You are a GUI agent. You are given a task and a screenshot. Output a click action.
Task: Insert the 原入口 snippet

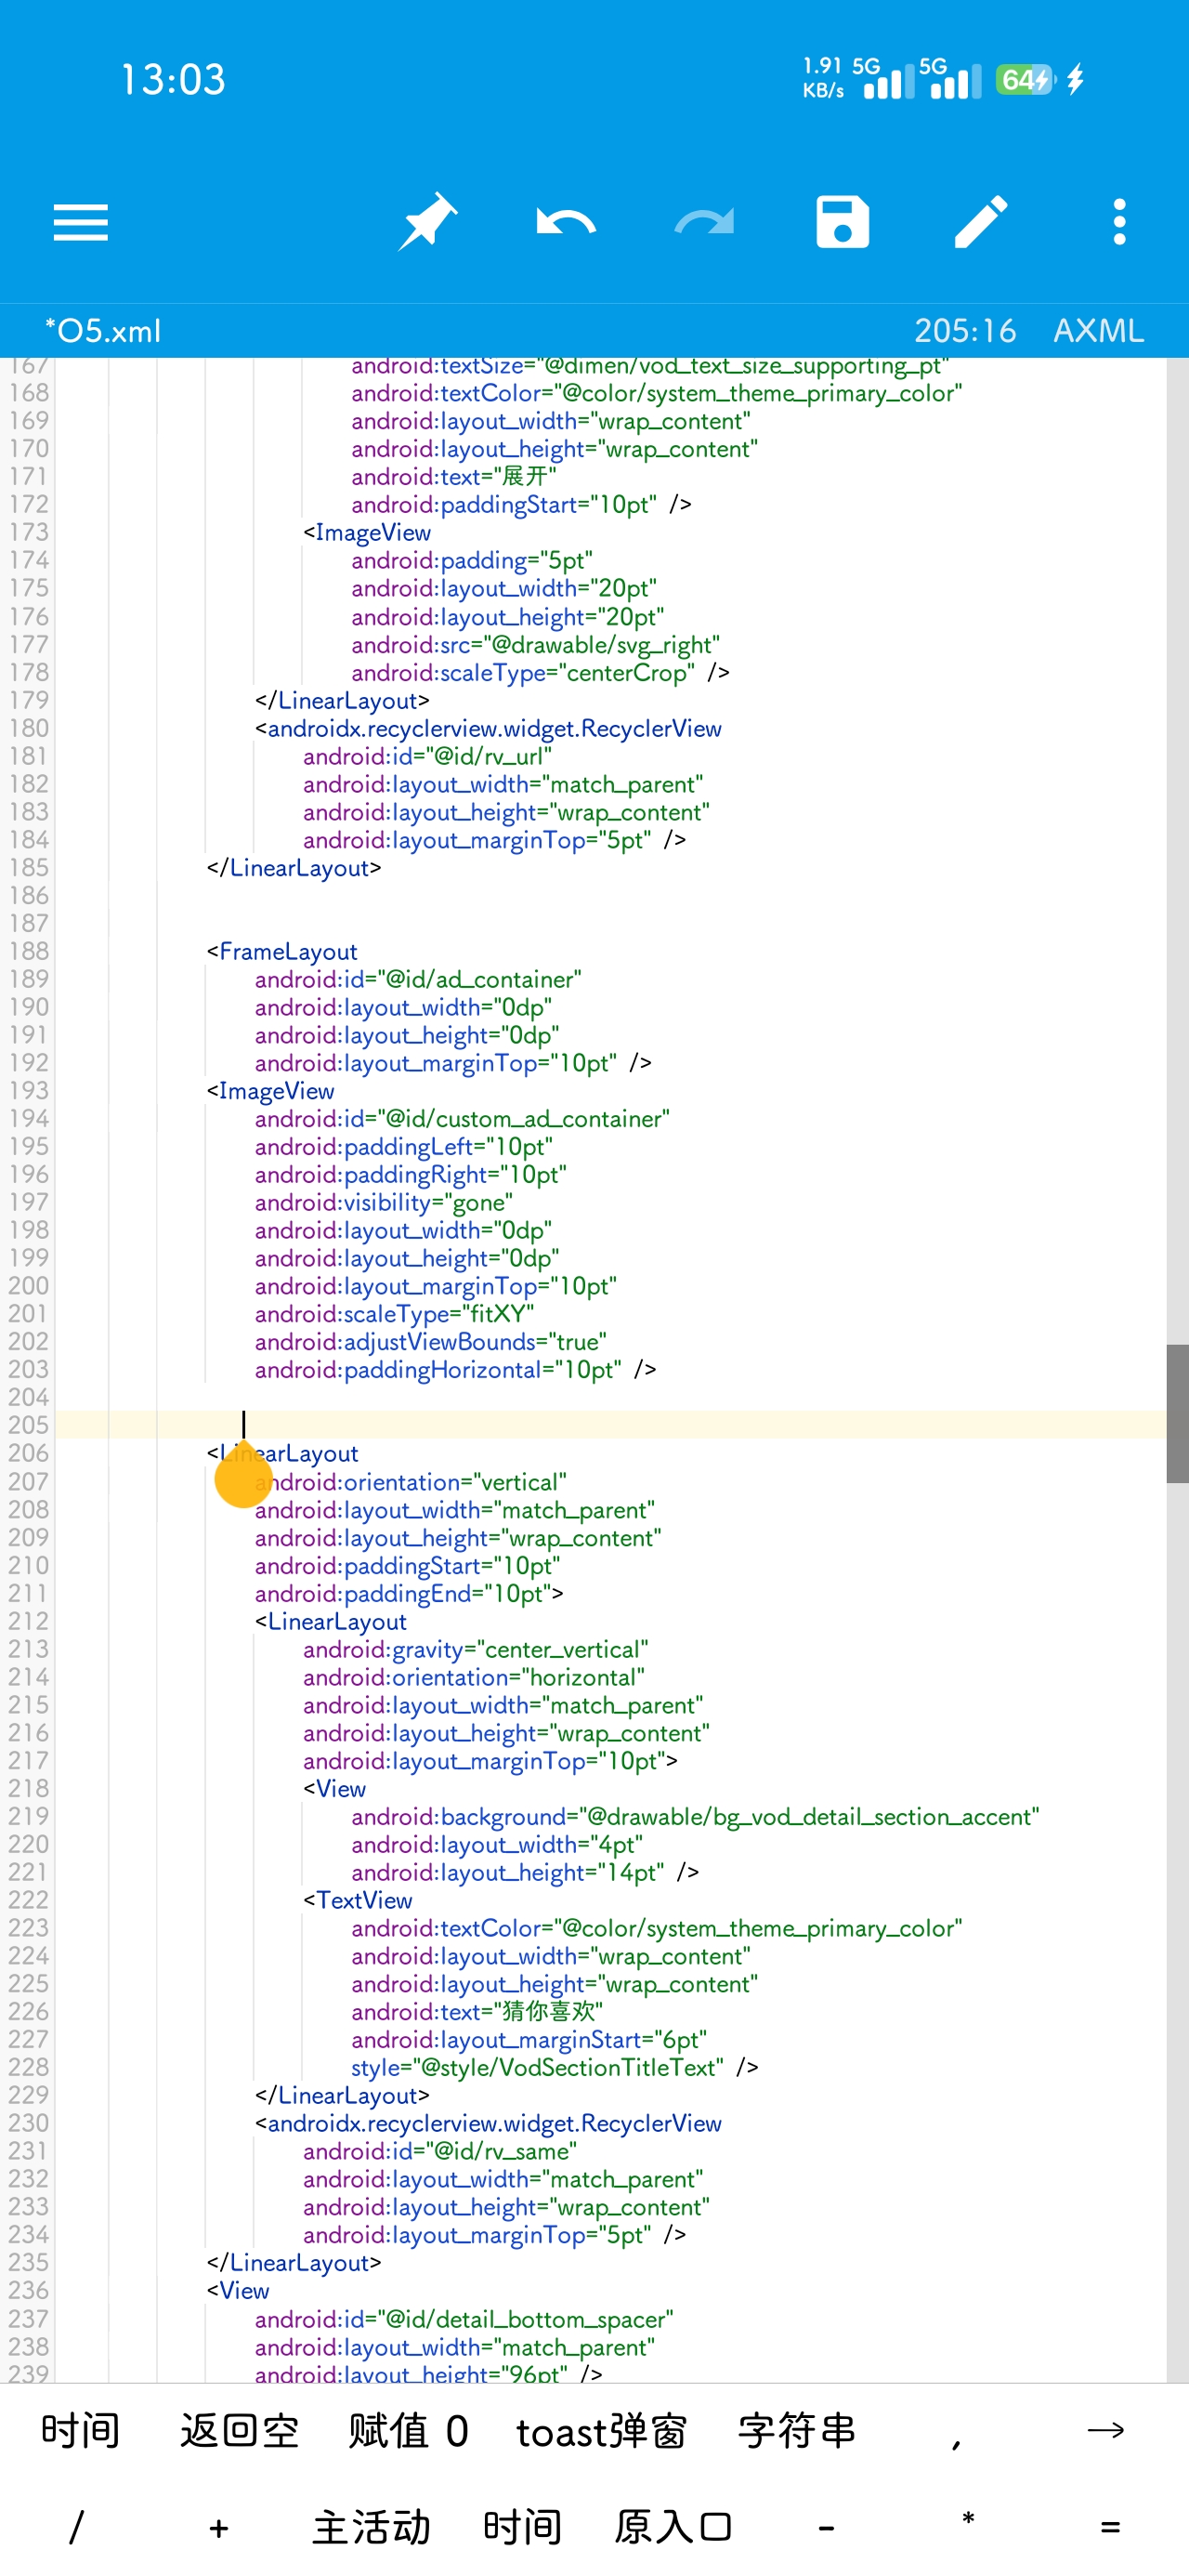(x=673, y=2527)
